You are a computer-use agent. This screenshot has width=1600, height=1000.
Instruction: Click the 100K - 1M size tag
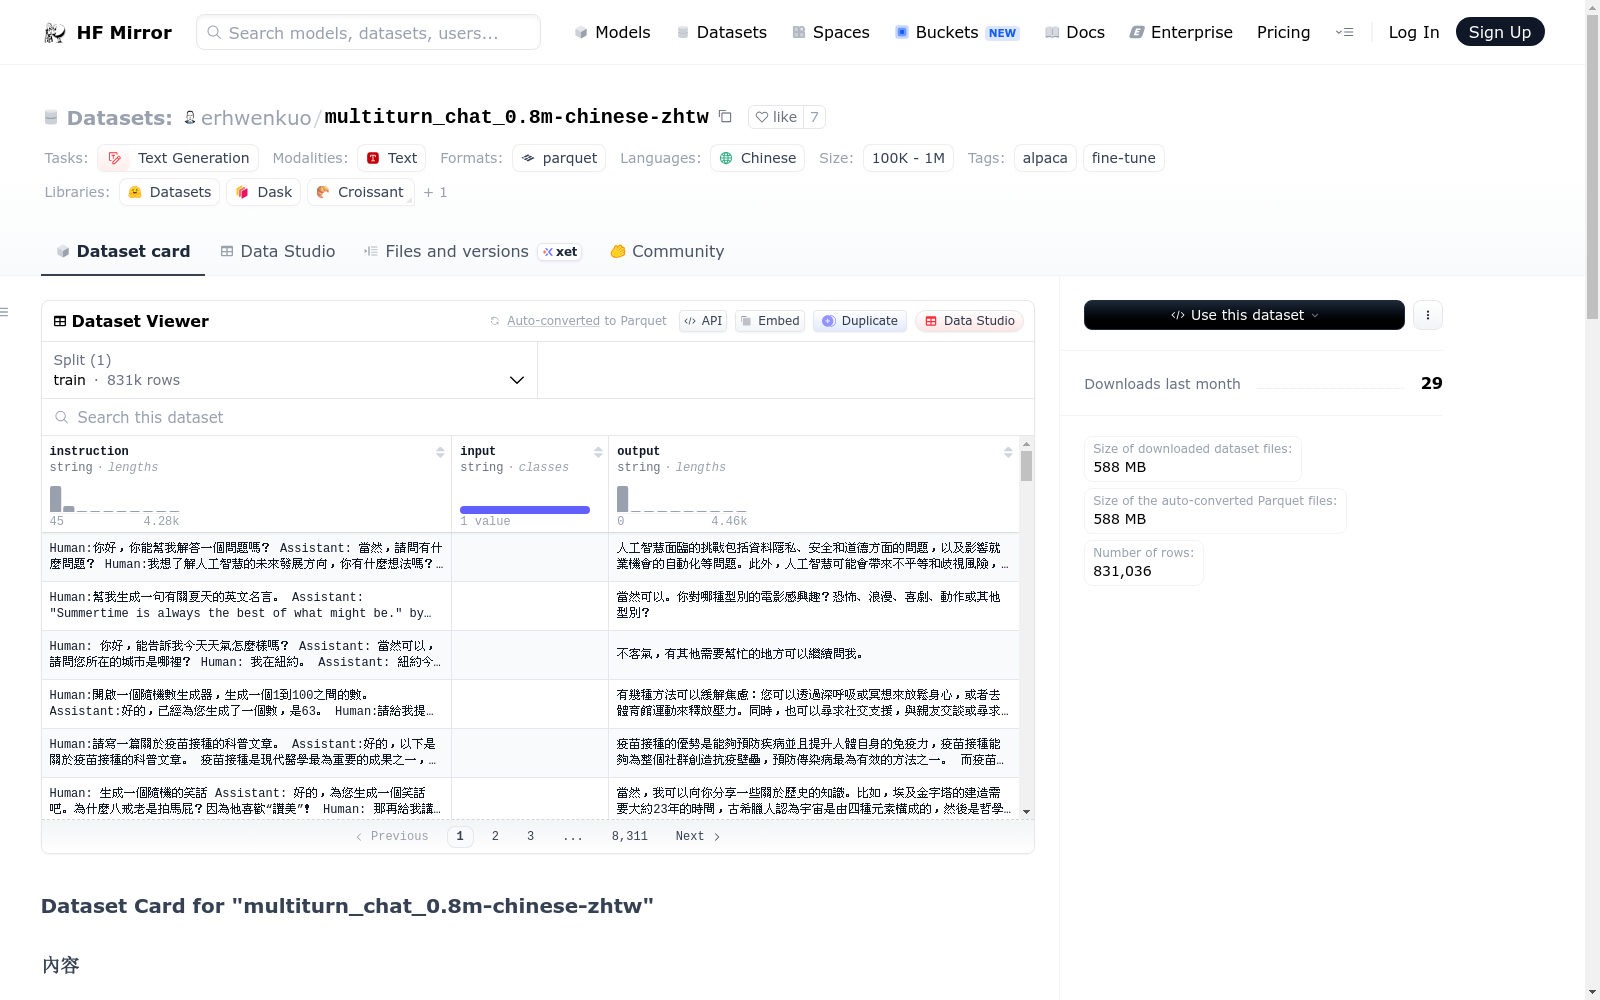tap(908, 158)
